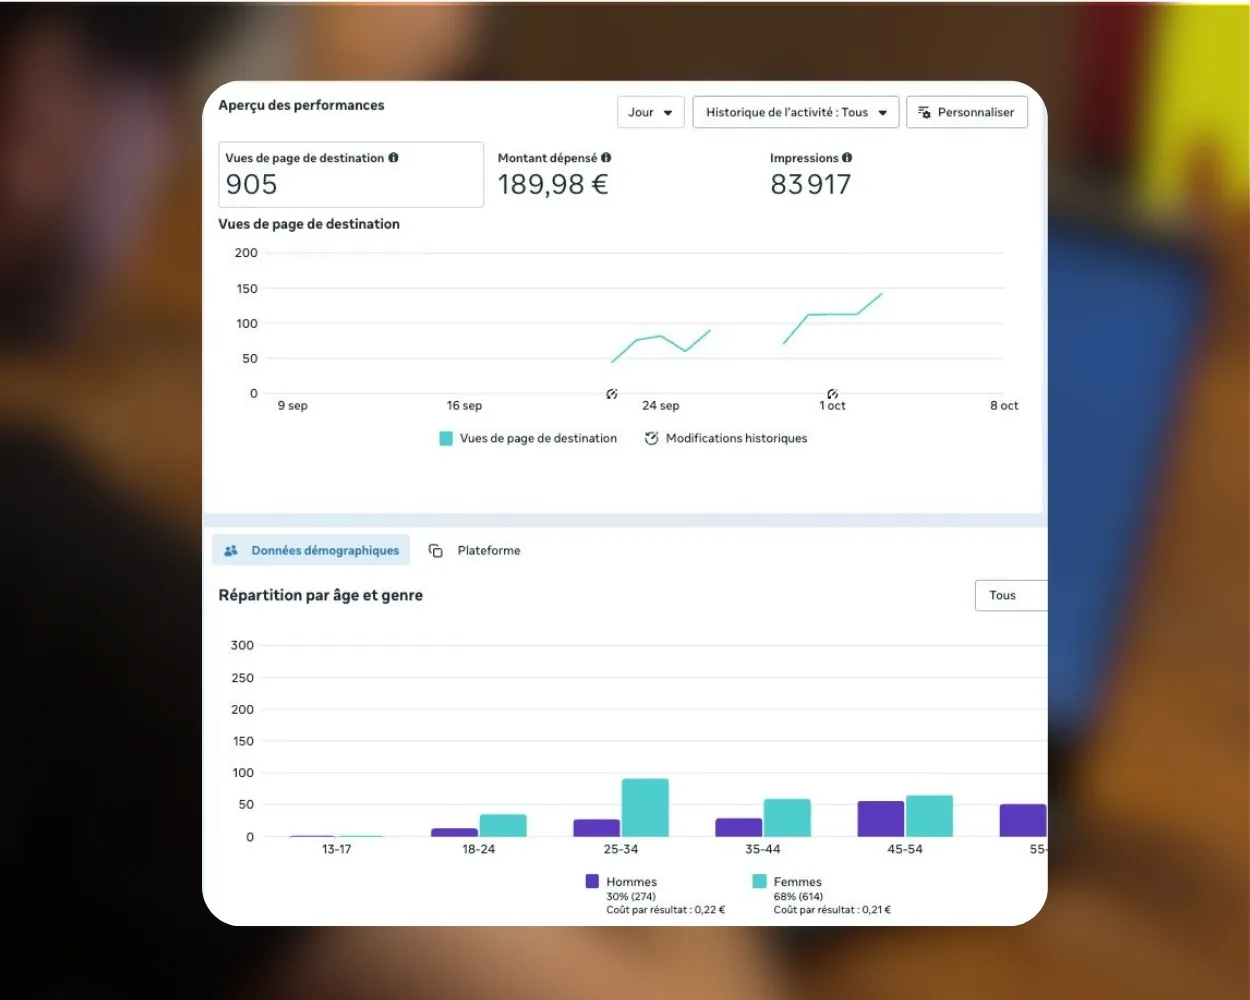Click the Femmes bar for 18-24

(x=503, y=826)
